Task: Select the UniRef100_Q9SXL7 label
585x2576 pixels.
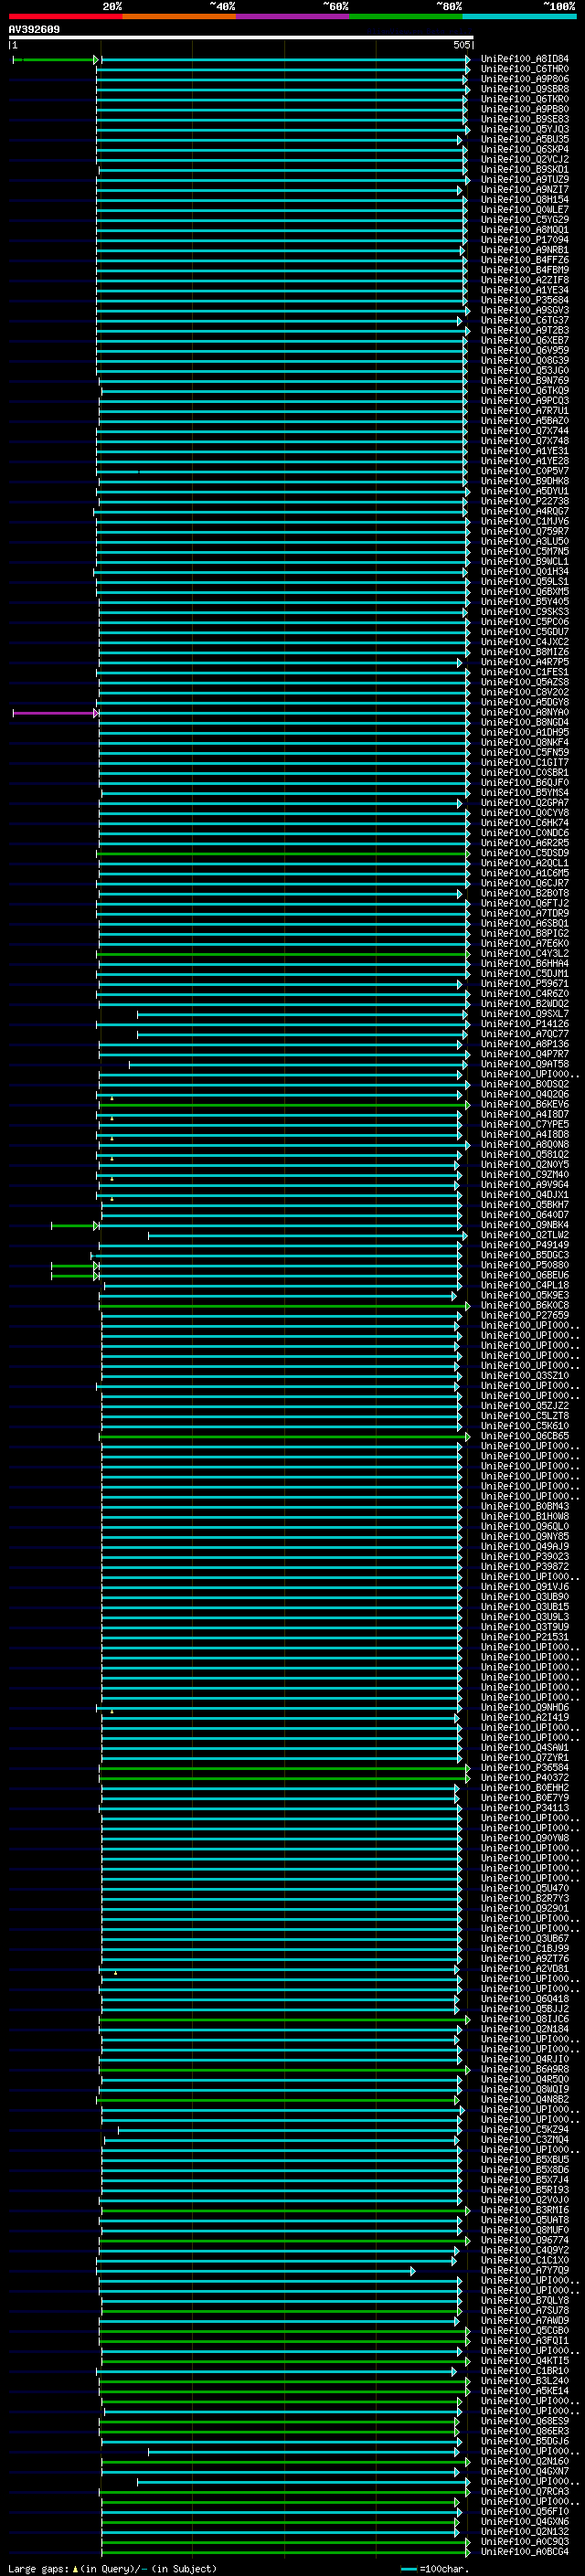Action: pos(525,1013)
